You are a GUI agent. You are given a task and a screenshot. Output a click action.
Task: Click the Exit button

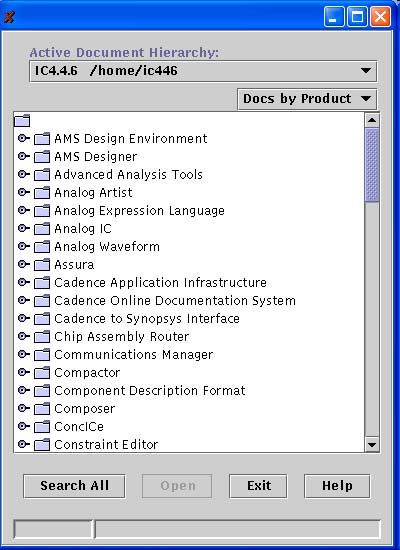coord(258,486)
